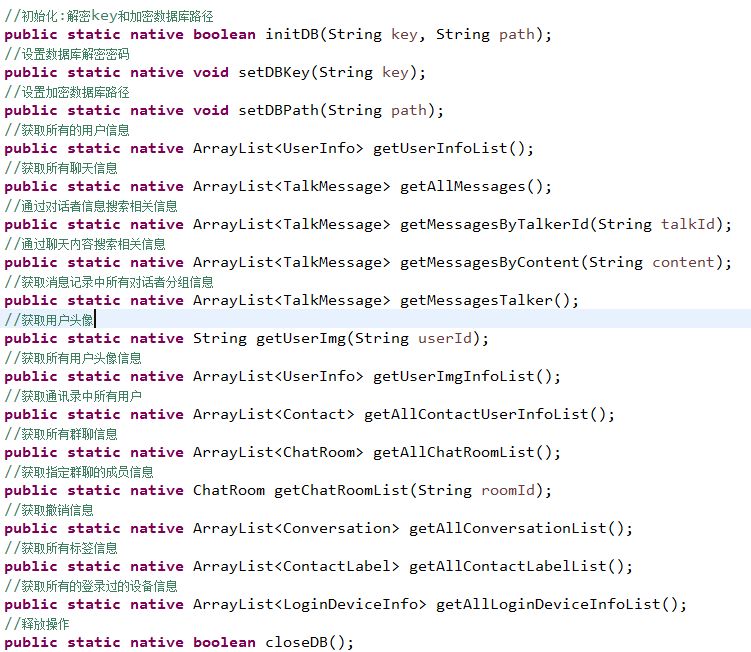Click the initDB method name
Viewport: 751px width, 652px height.
(x=292, y=34)
